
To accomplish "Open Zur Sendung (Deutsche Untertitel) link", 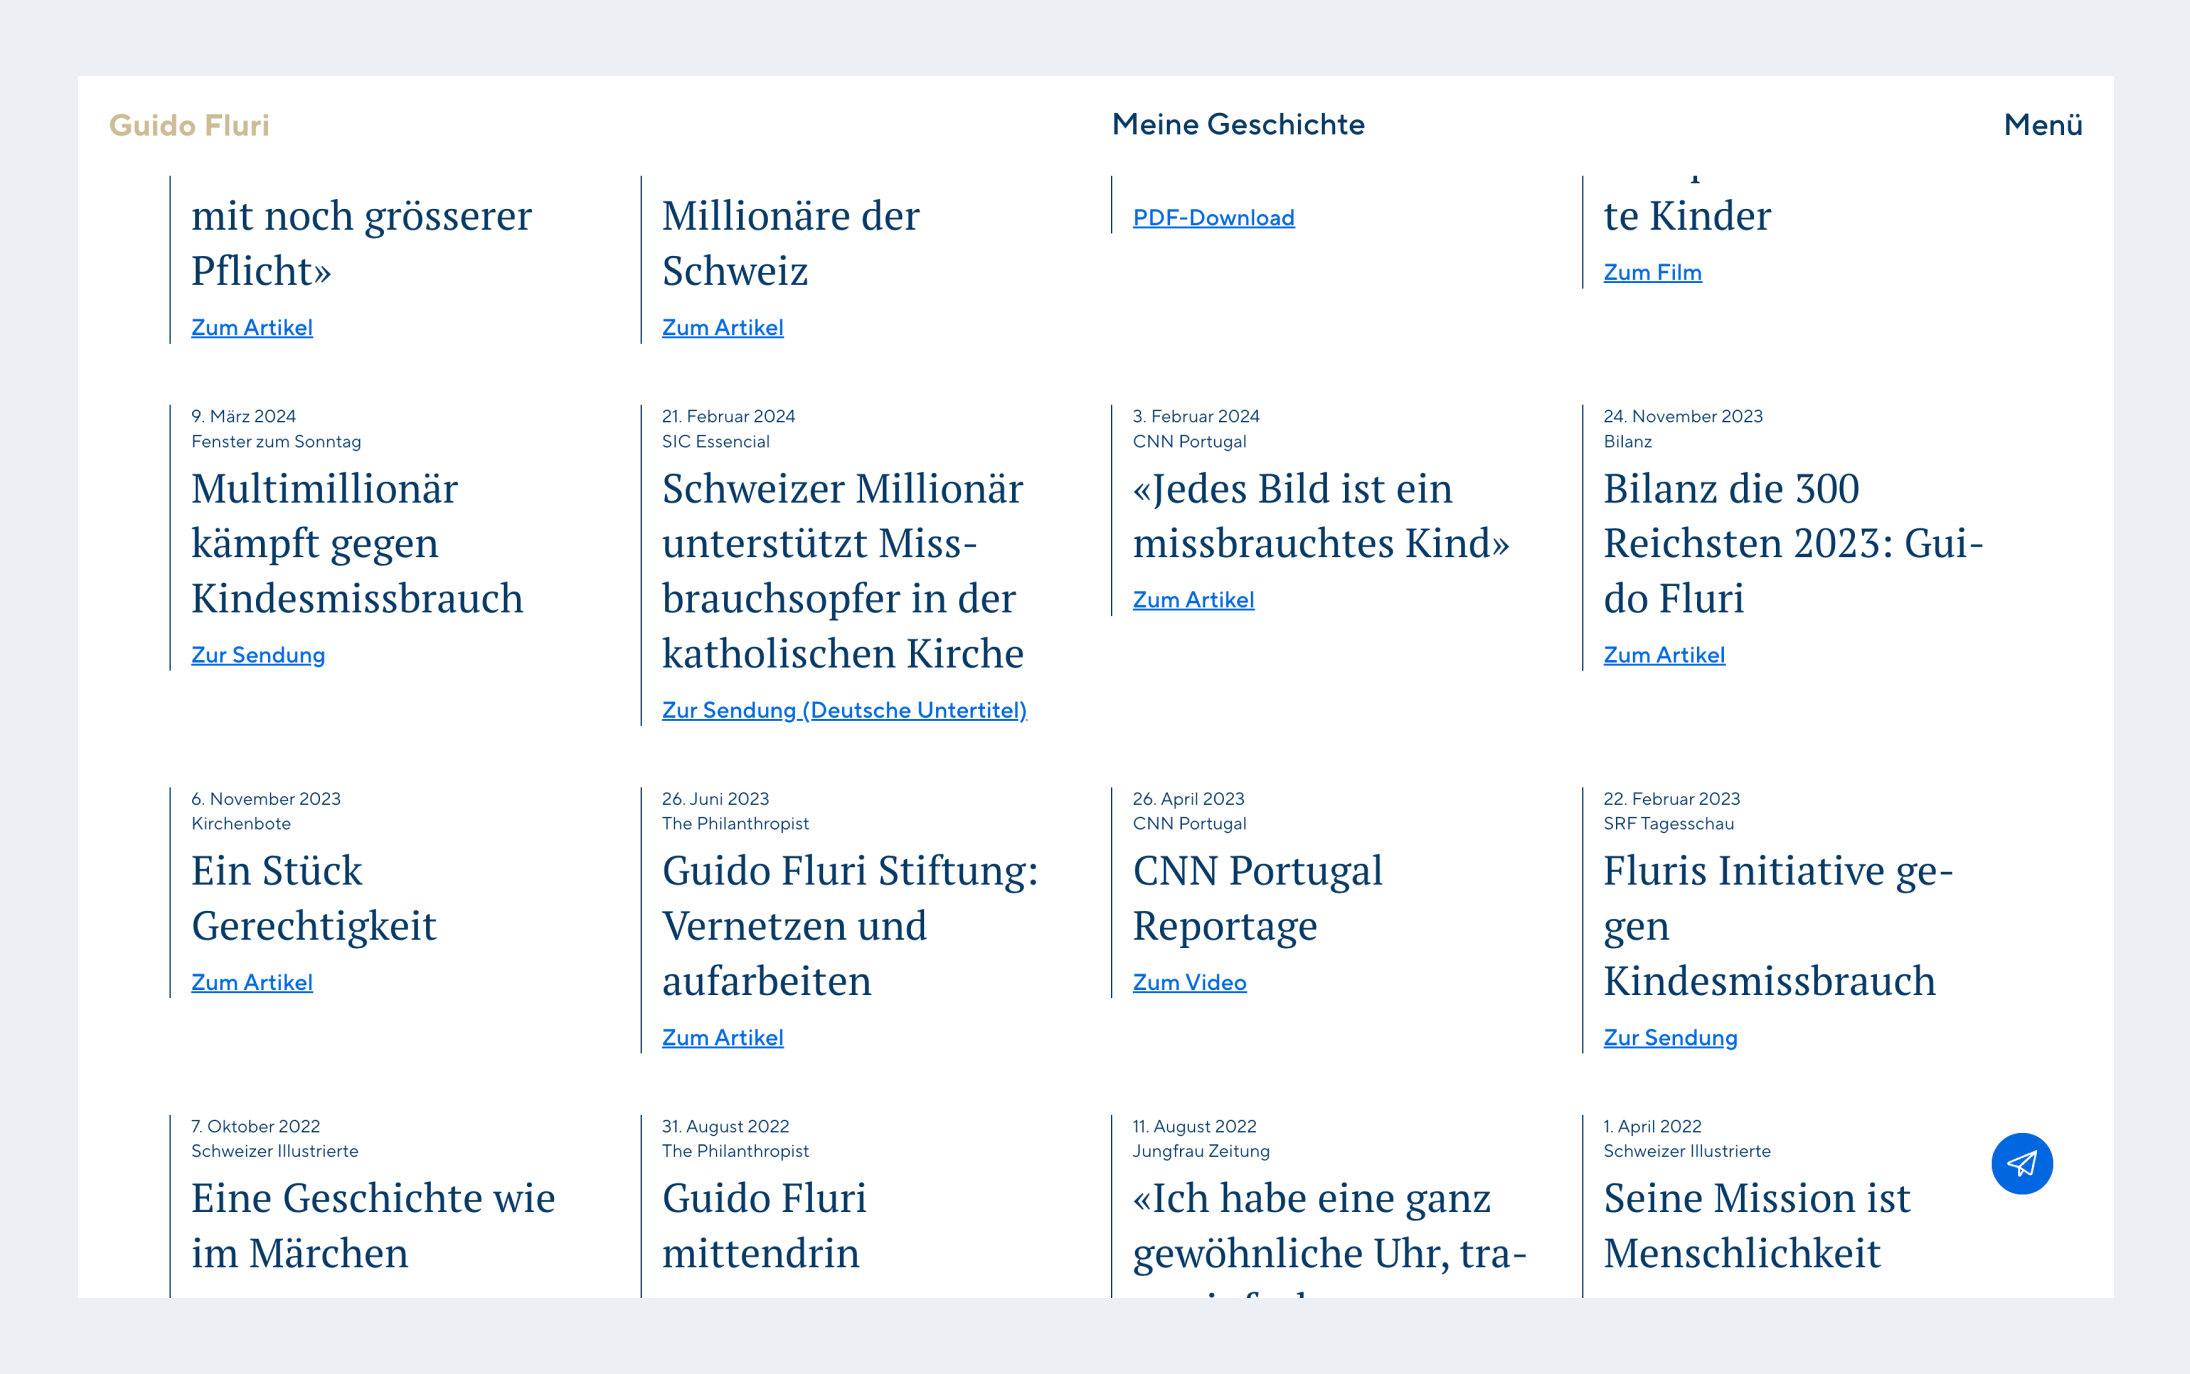I will tap(844, 710).
